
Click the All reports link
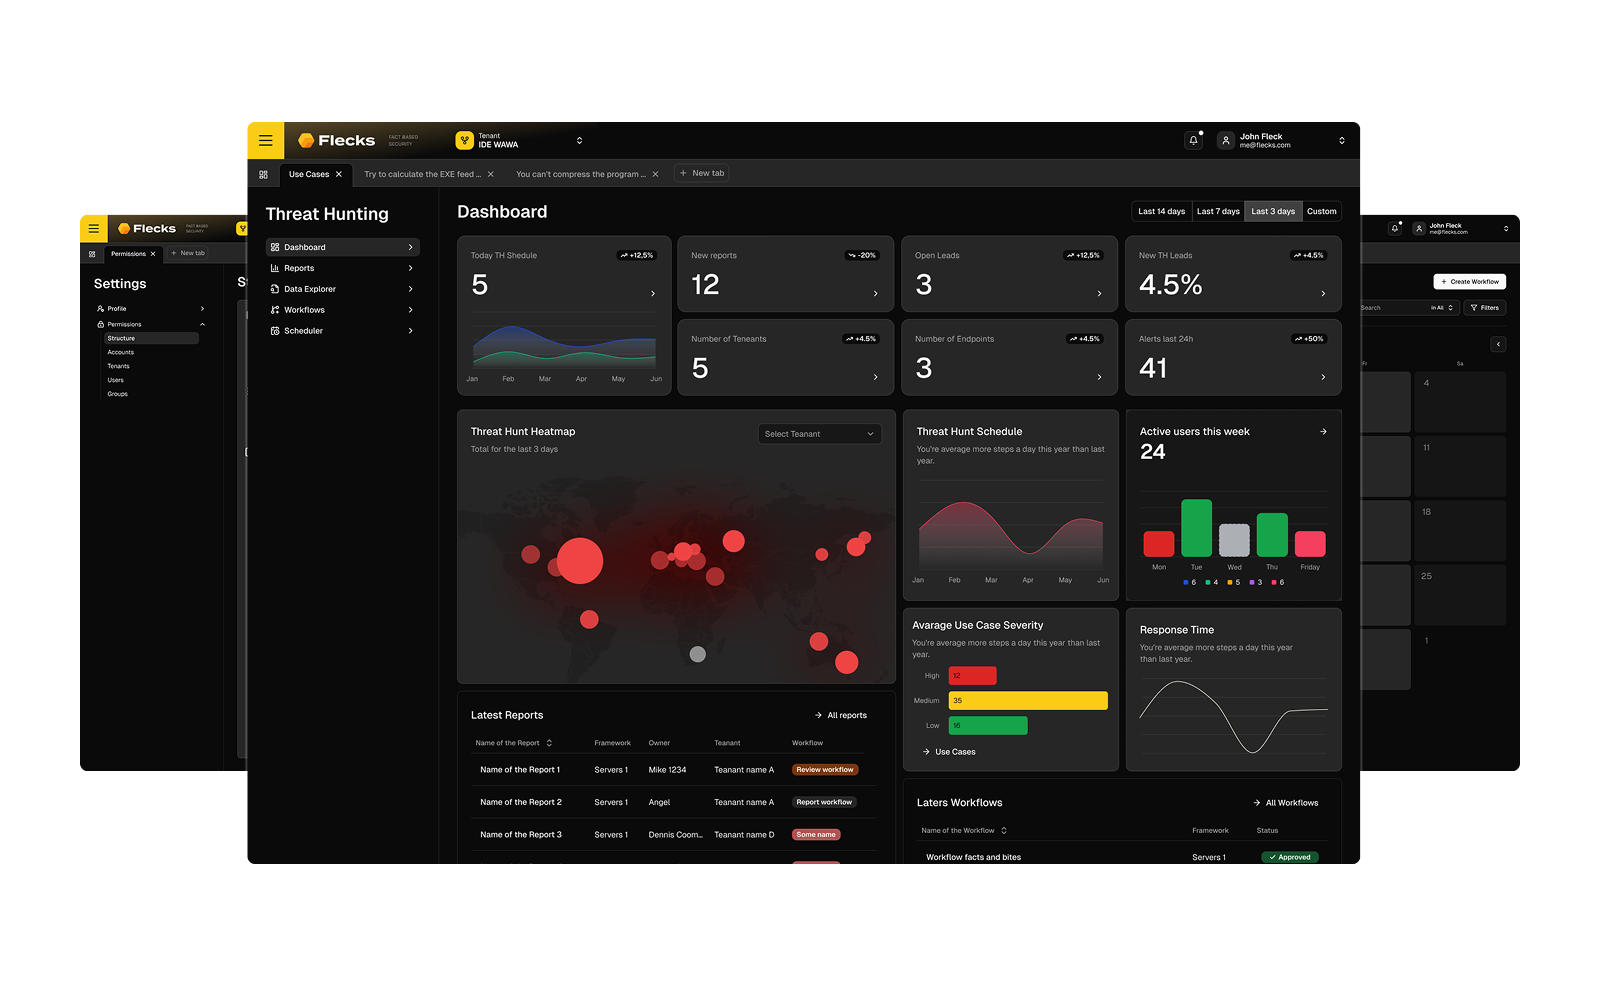point(841,716)
